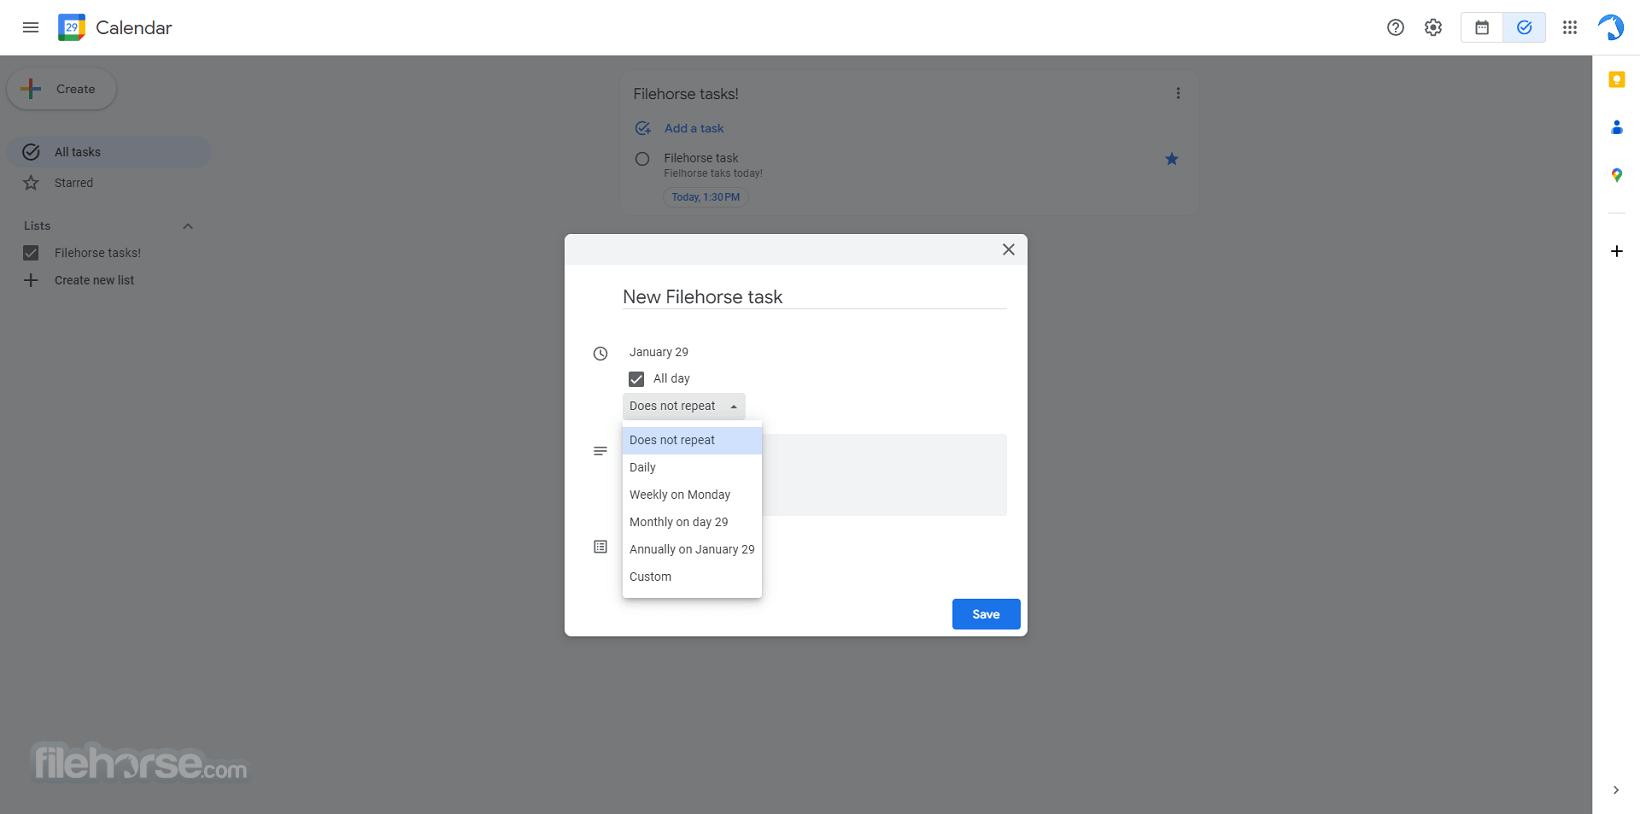Collapse the Lists section chevron
The image size is (1640, 814).
point(187,226)
